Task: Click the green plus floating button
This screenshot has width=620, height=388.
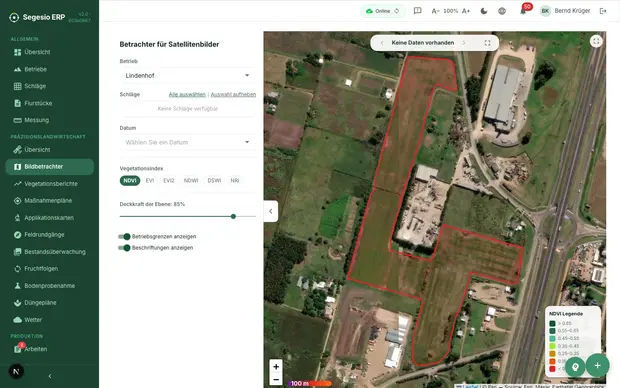Action: pos(597,365)
